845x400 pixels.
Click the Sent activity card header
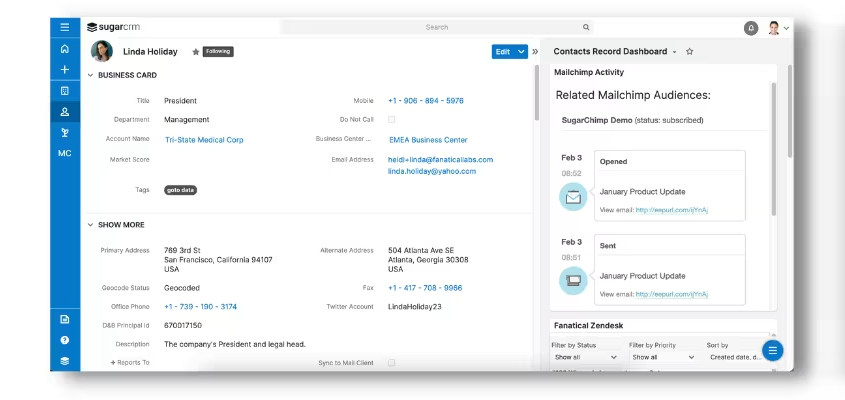tap(670, 246)
